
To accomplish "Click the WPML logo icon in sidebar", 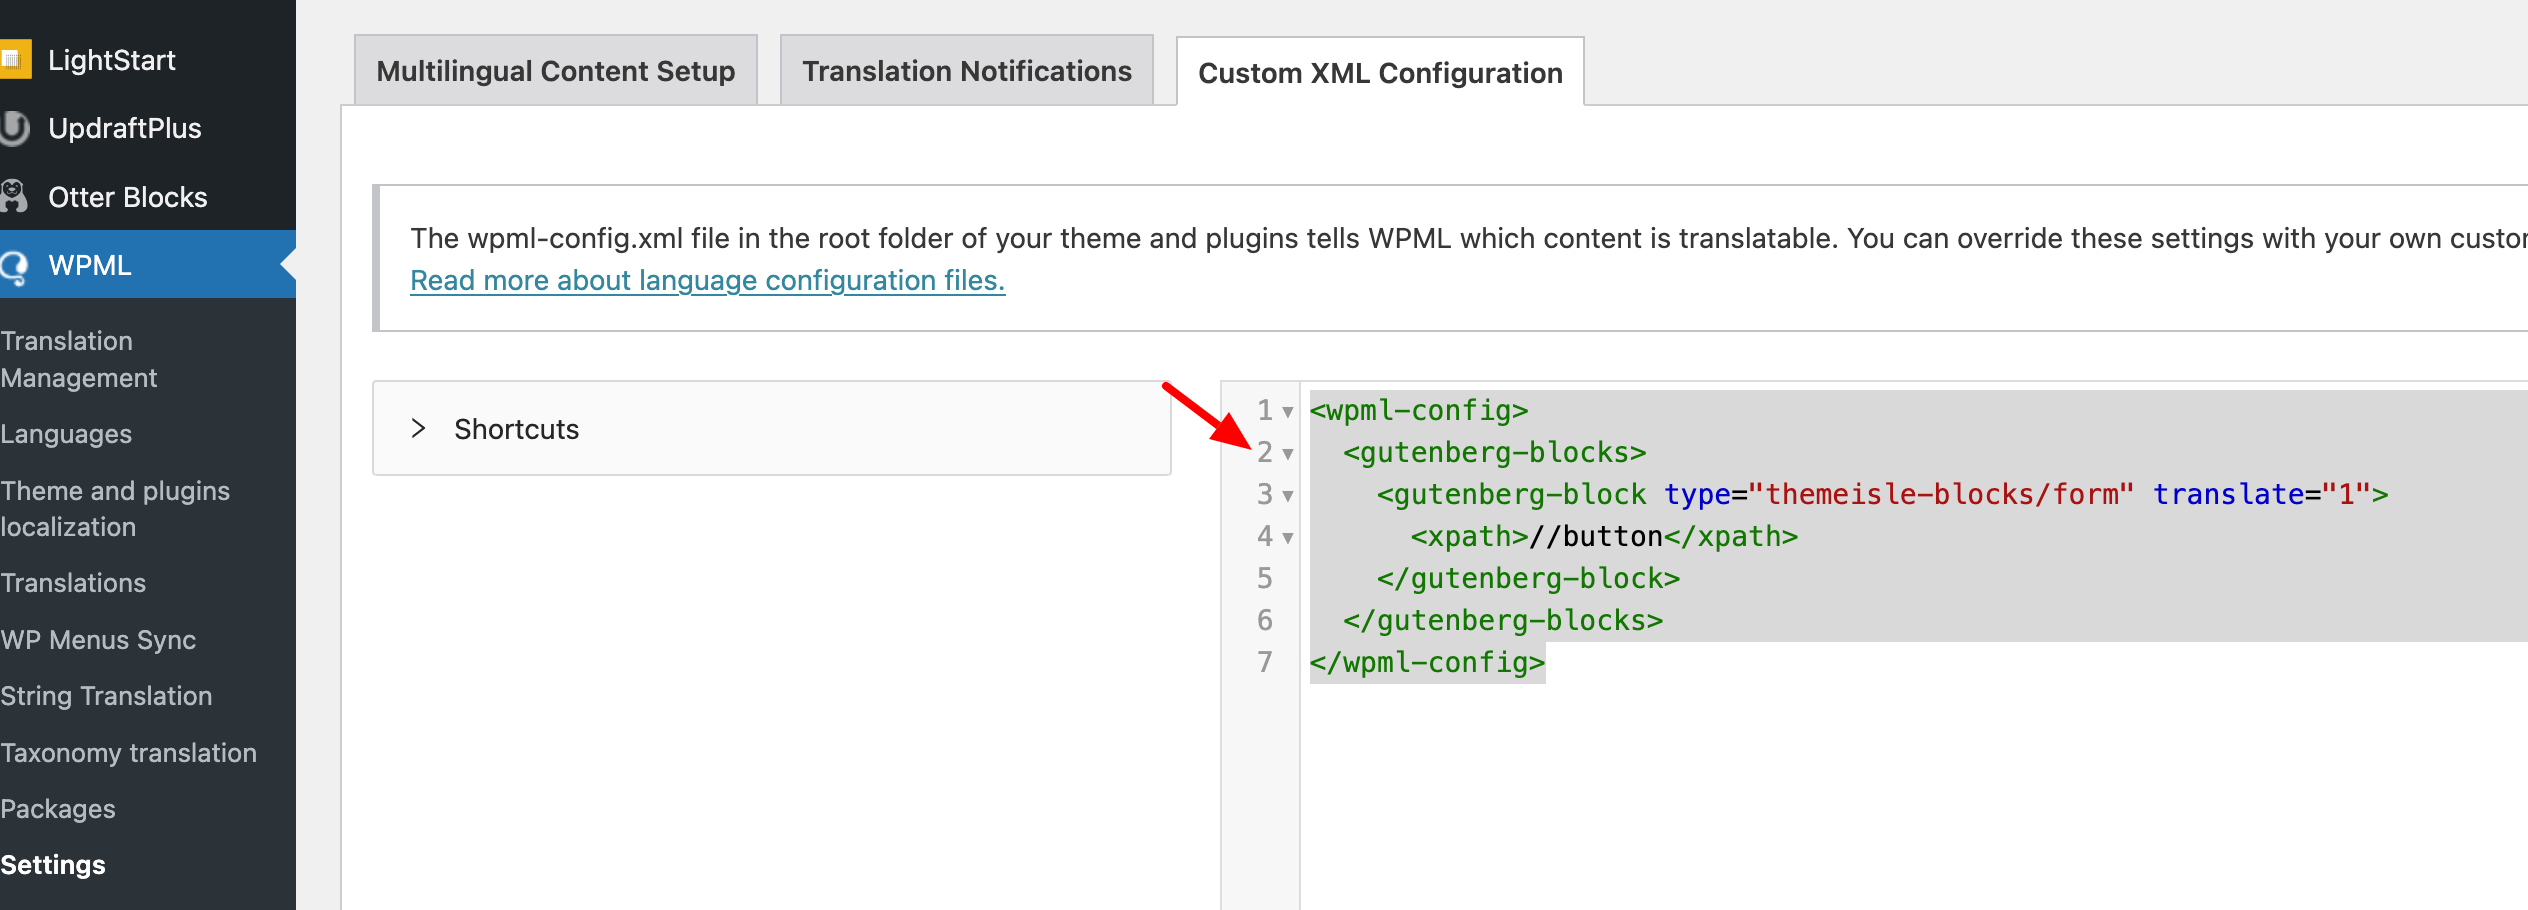I will point(14,266).
